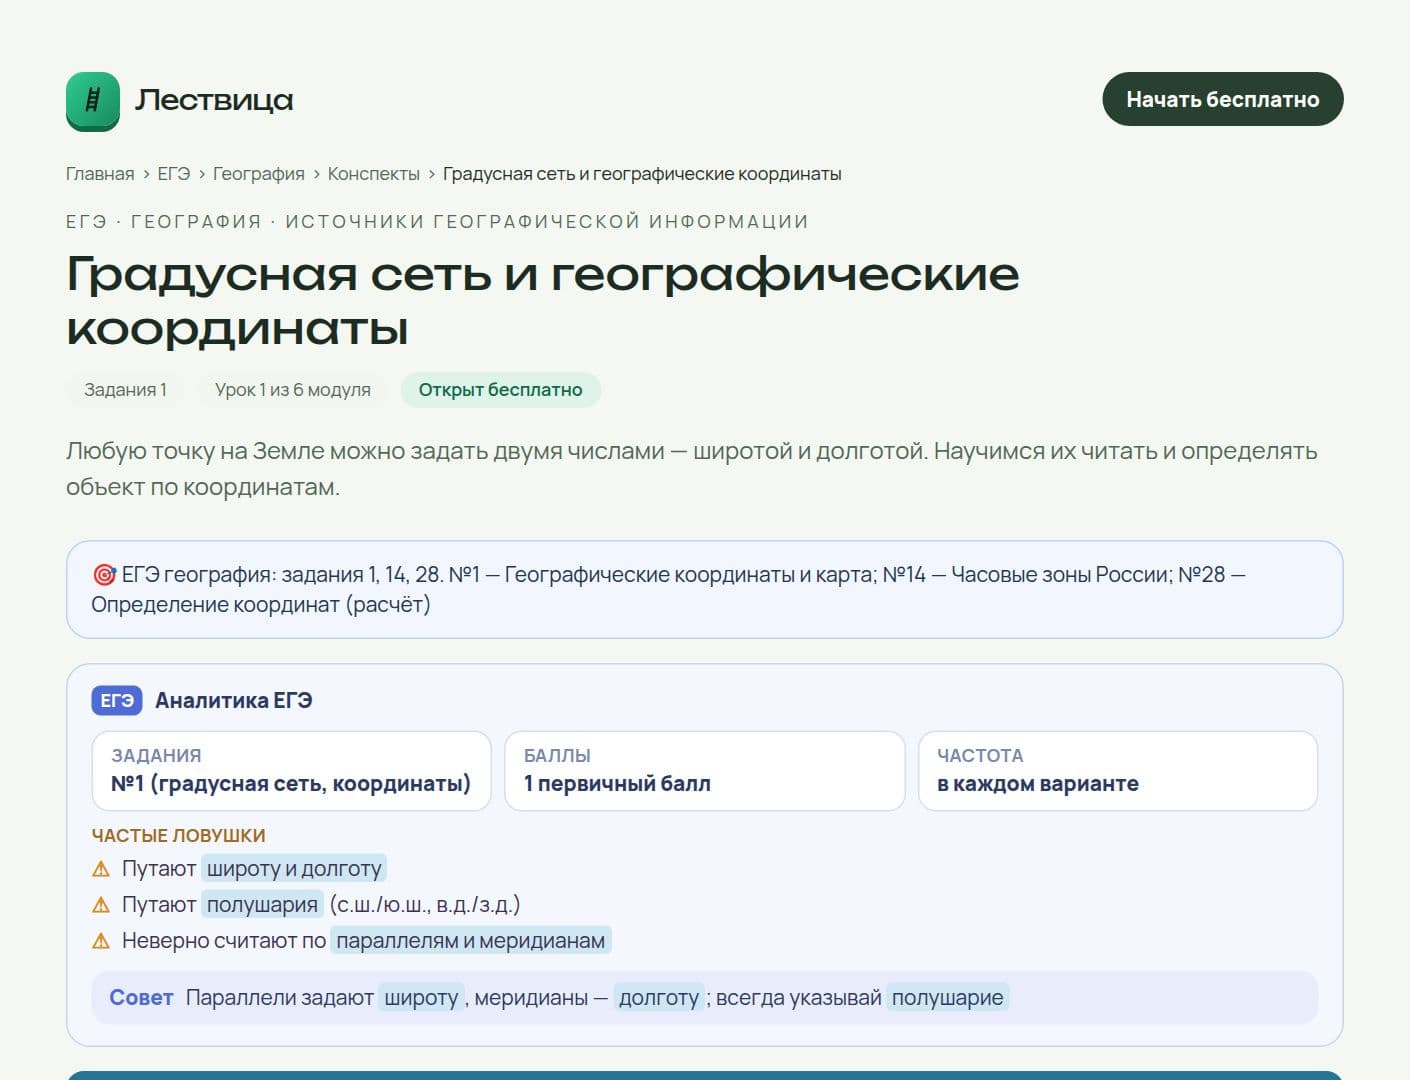Image resolution: width=1410 pixels, height=1080 pixels.
Task: Click warning icon beside 'Путают широту и долготу'
Action: pos(101,869)
